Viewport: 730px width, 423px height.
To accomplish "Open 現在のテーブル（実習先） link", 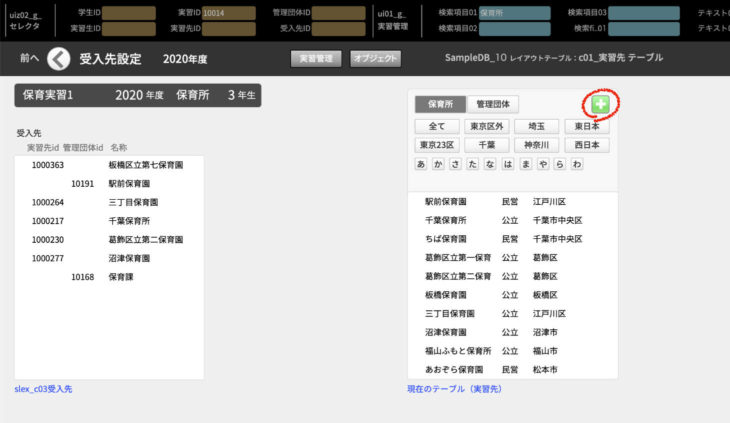I will point(455,388).
